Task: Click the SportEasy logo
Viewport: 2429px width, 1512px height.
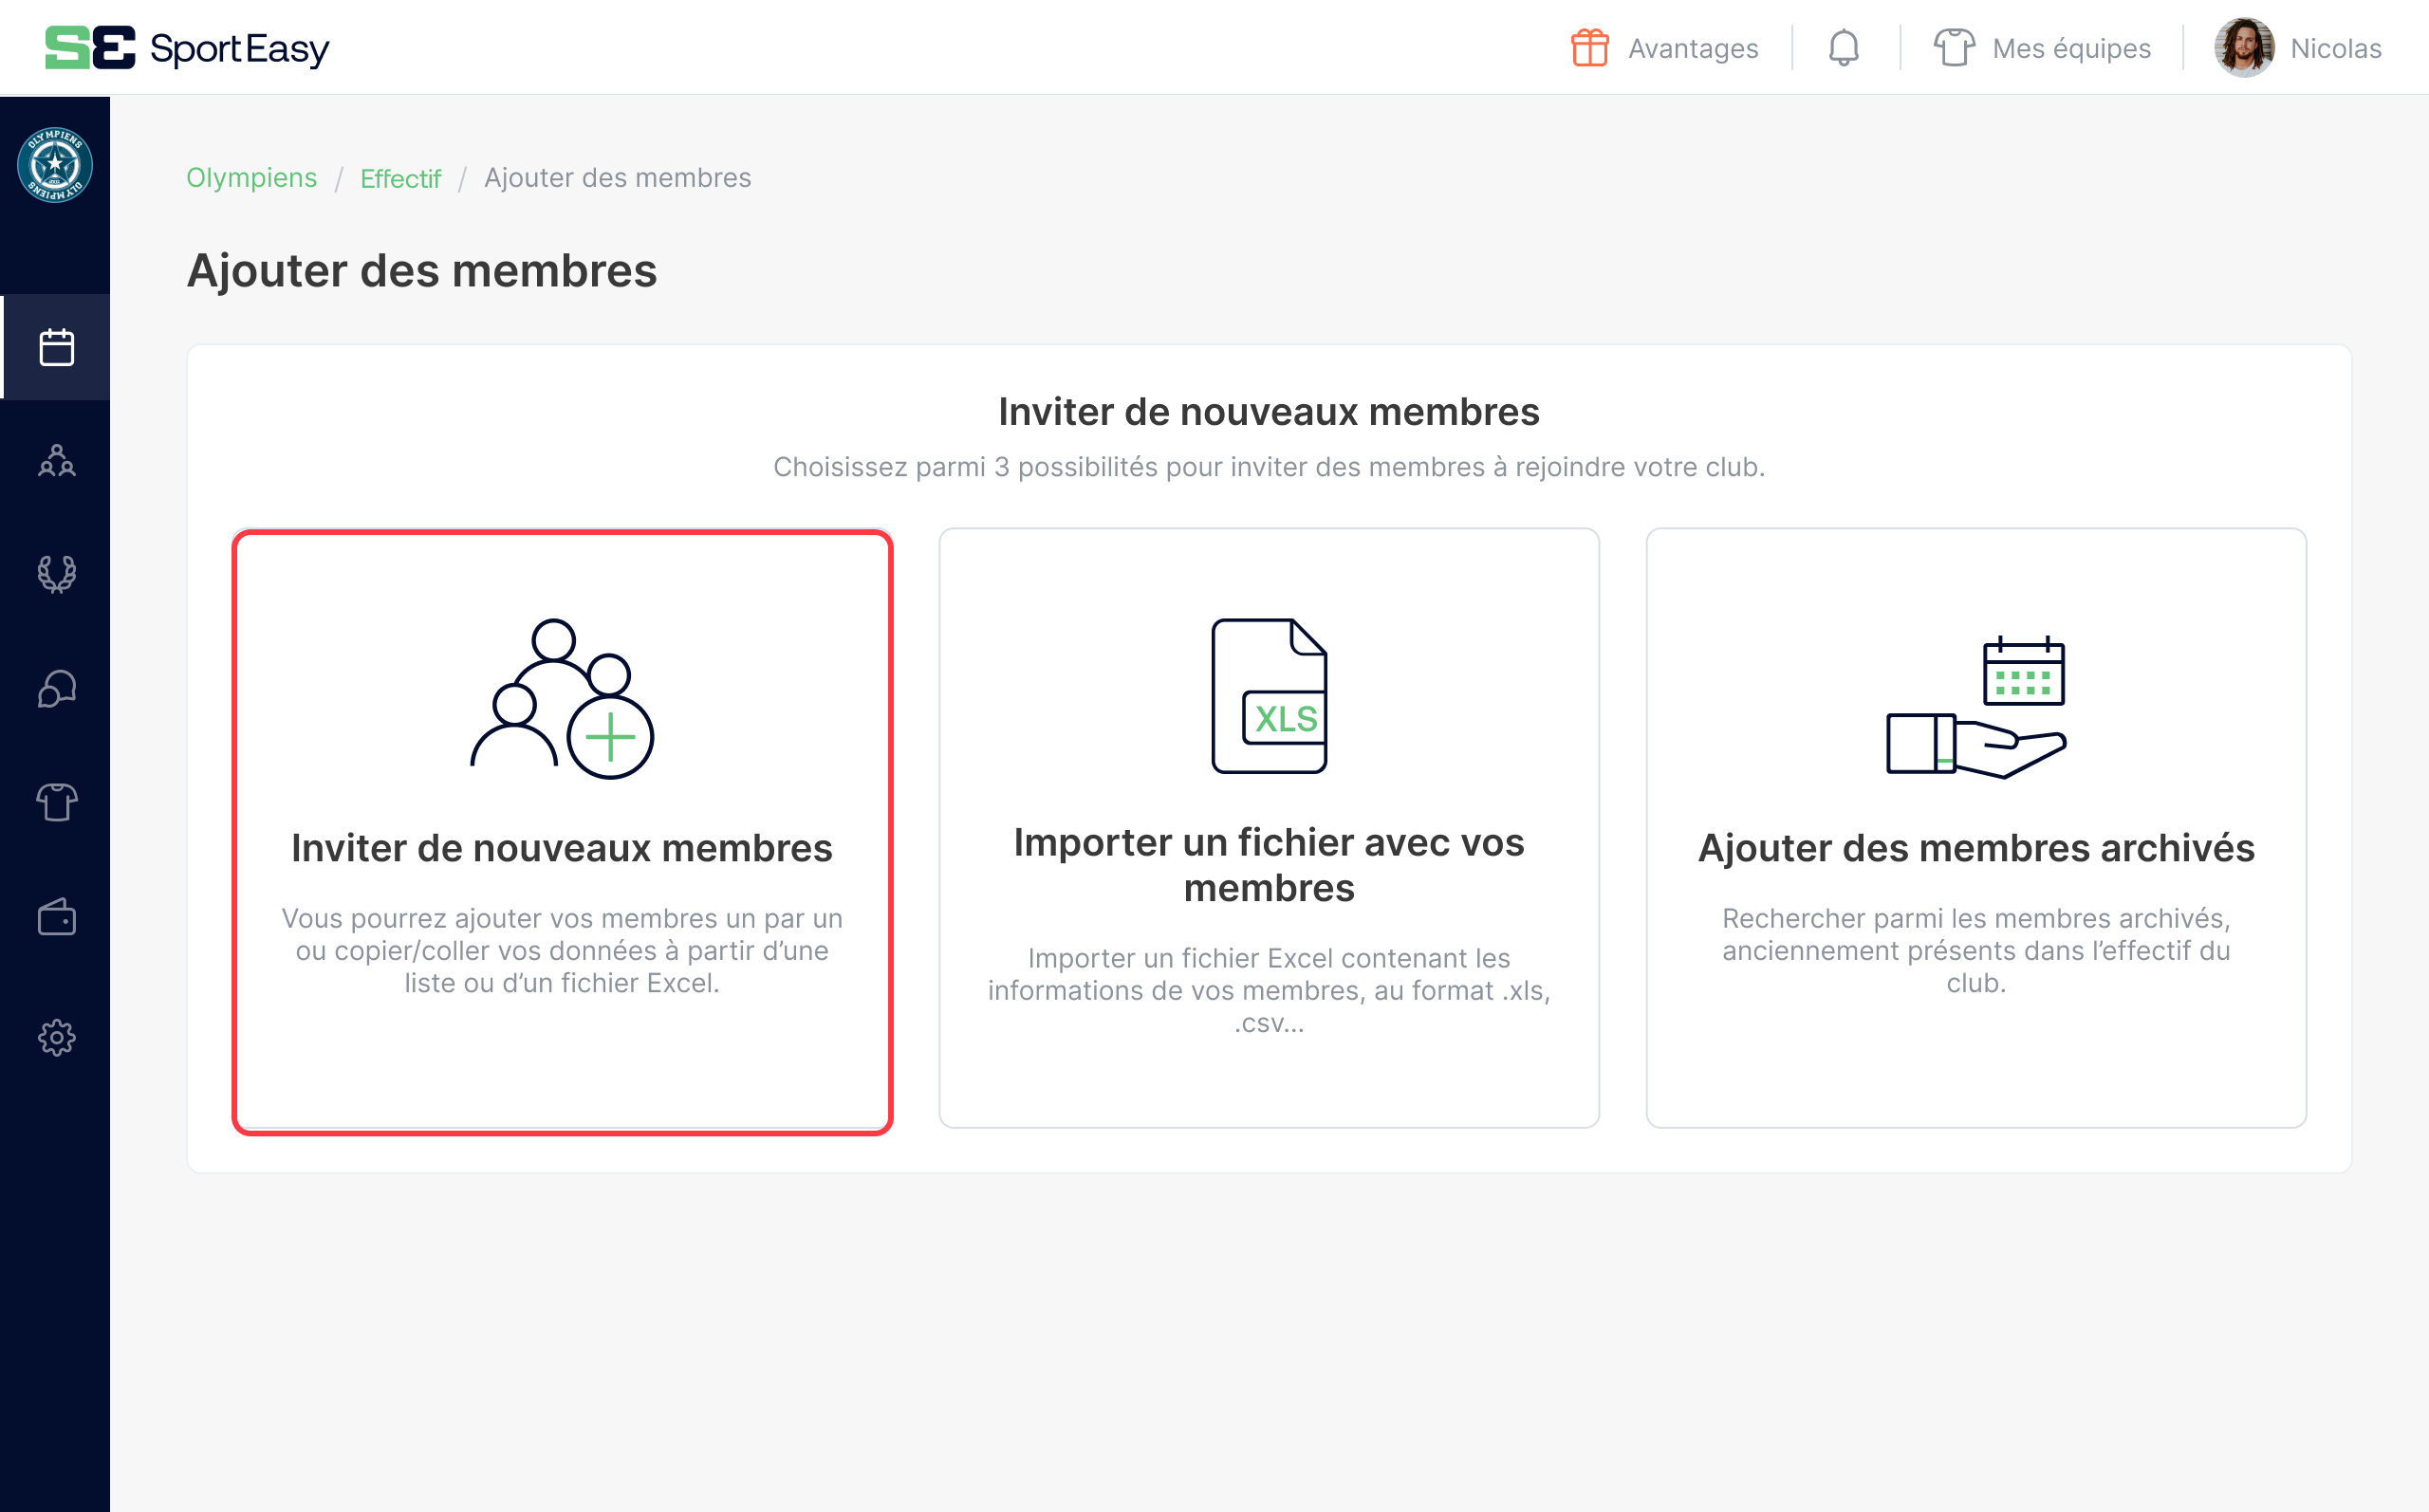Action: tap(186, 47)
